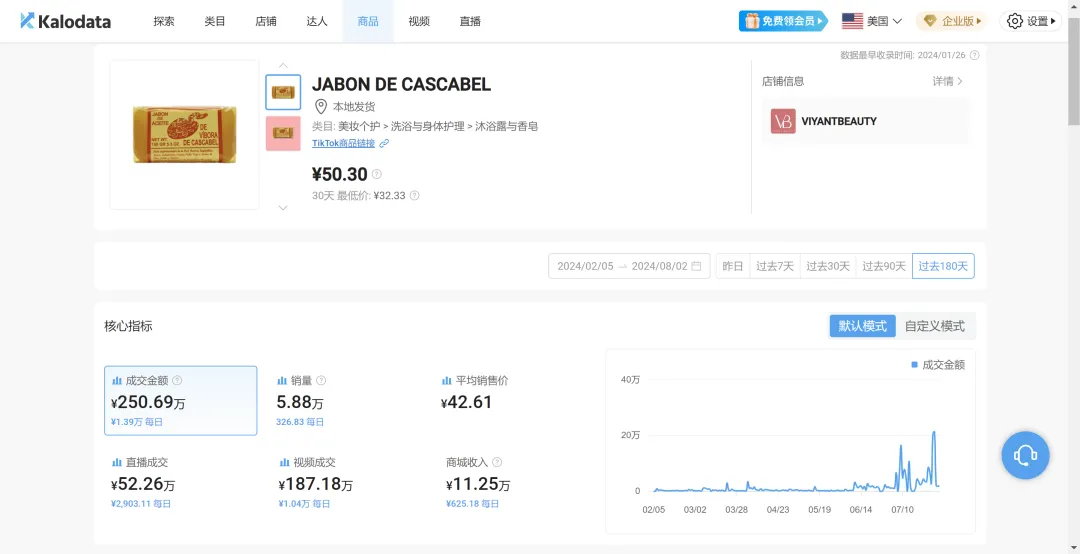Screen dimensions: 1080x554
Task: Click the Kalodata logo icon
Action: point(27,21)
